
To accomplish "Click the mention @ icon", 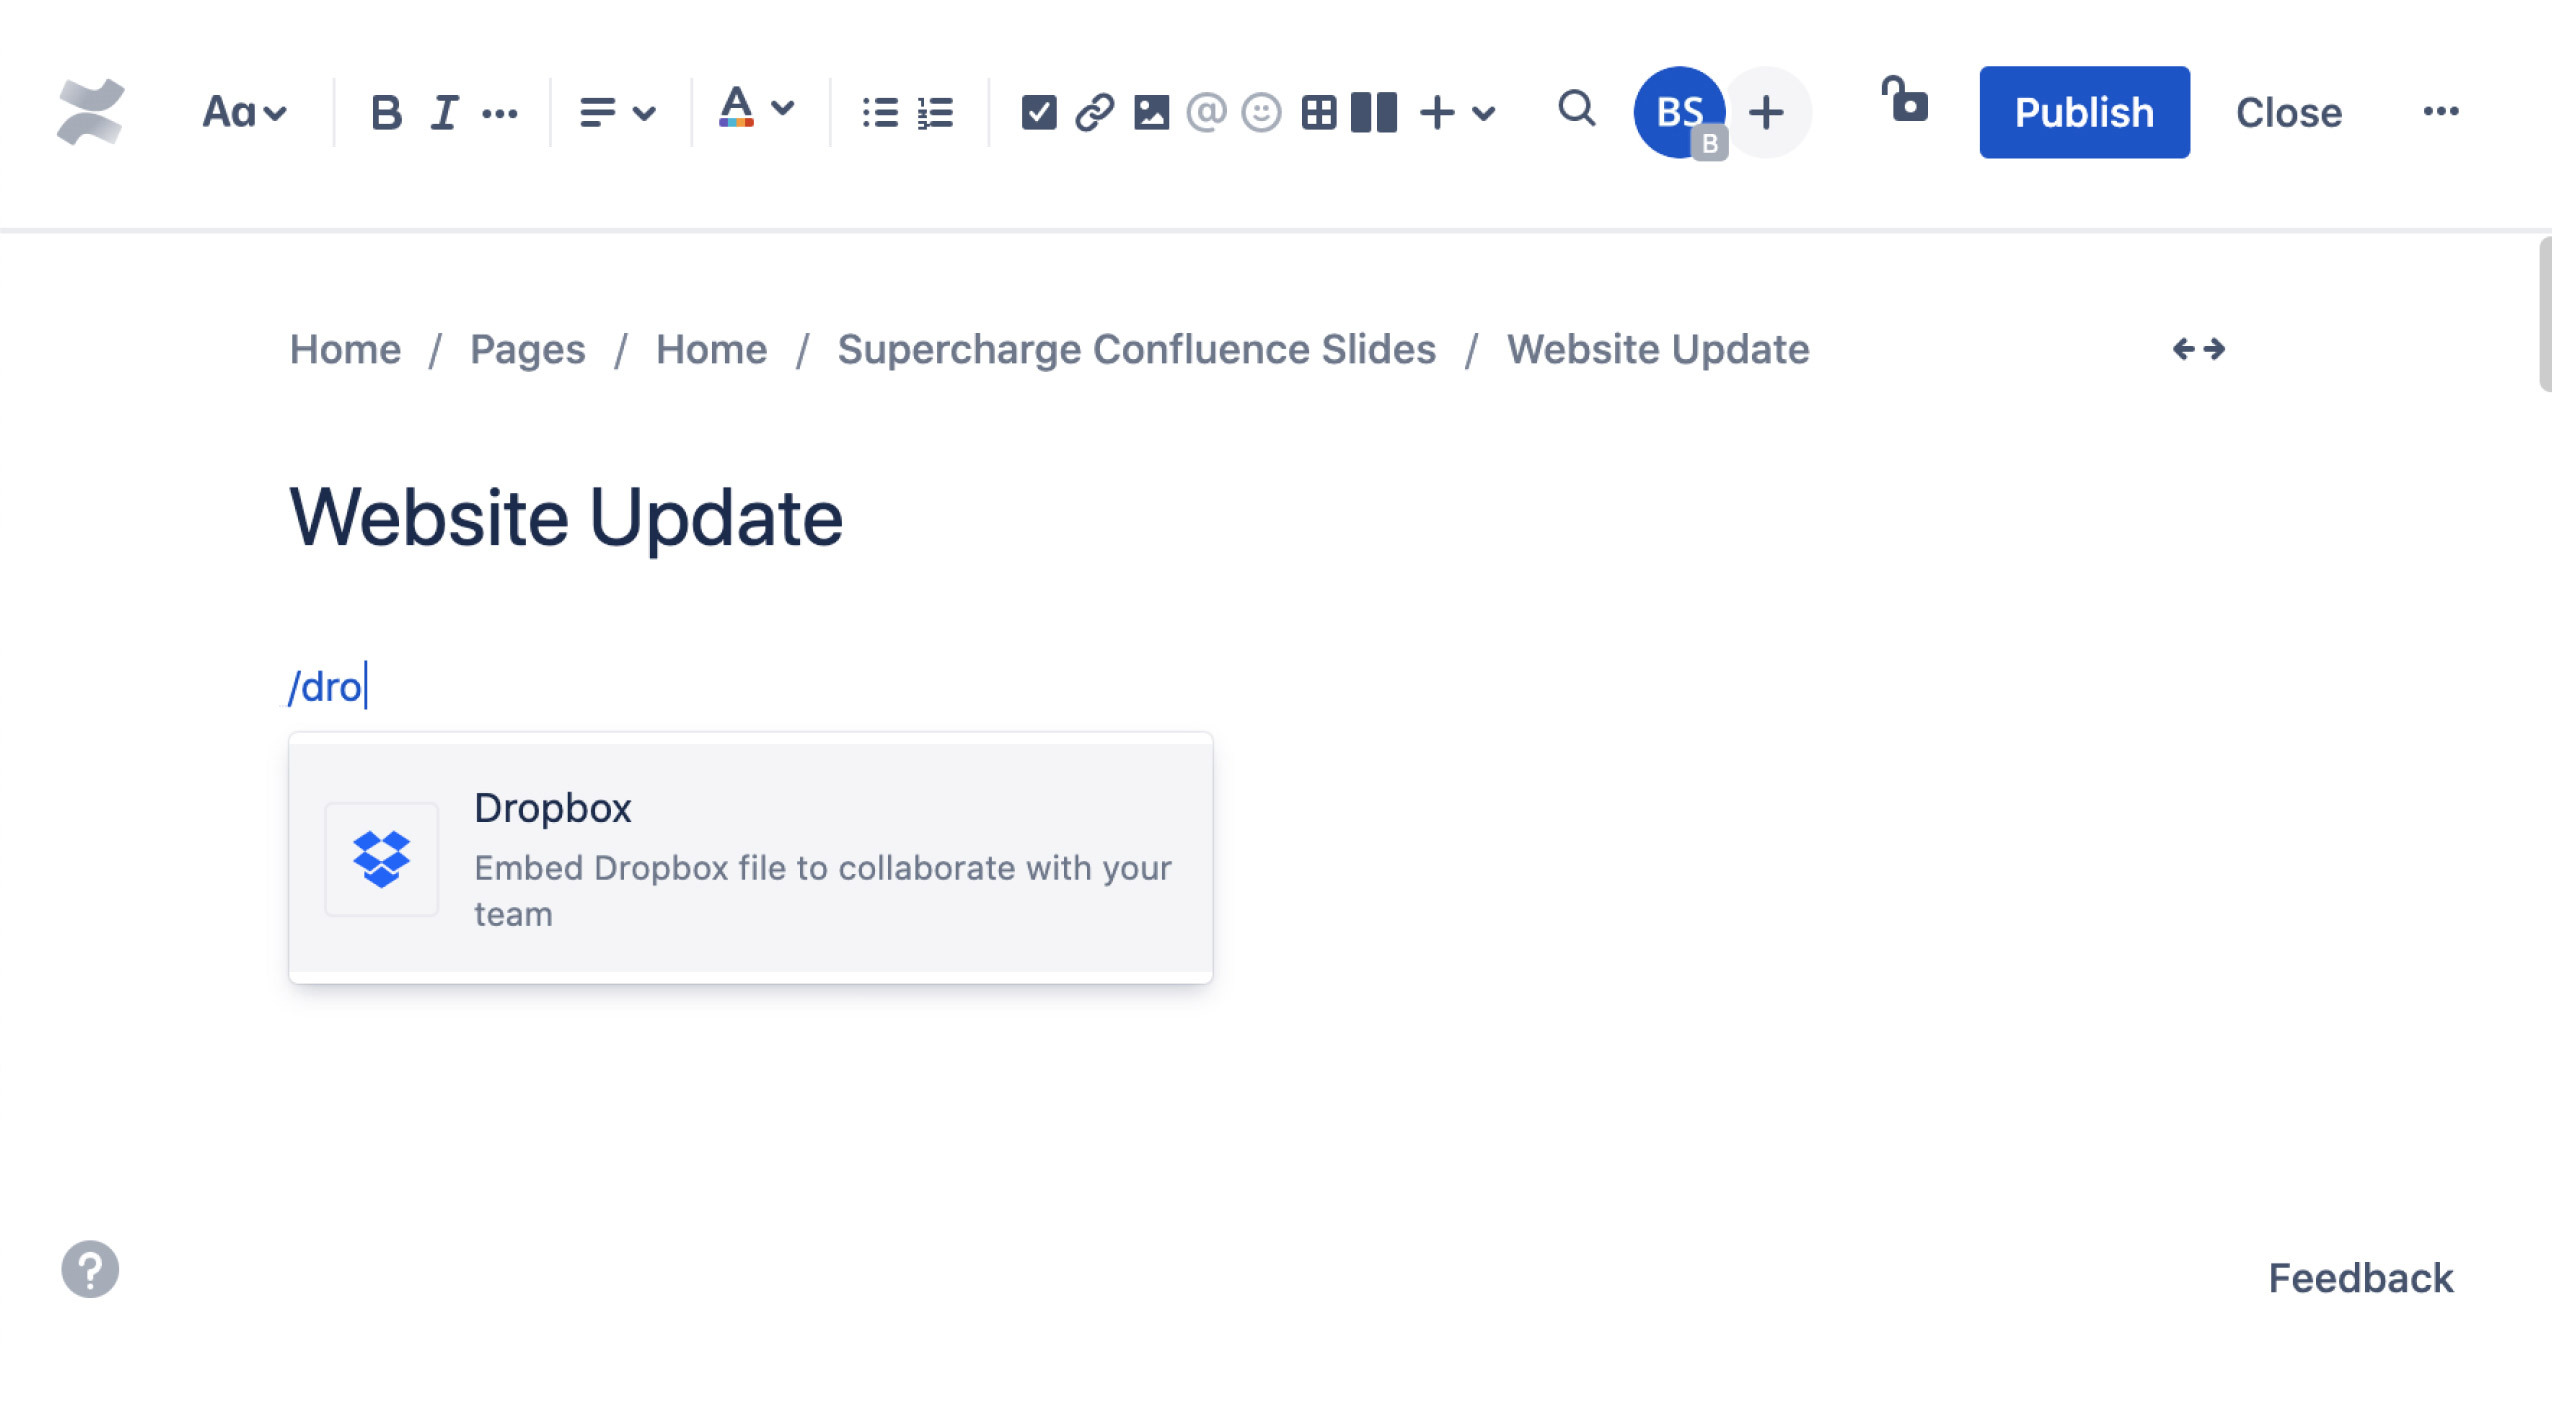I will tap(1208, 112).
